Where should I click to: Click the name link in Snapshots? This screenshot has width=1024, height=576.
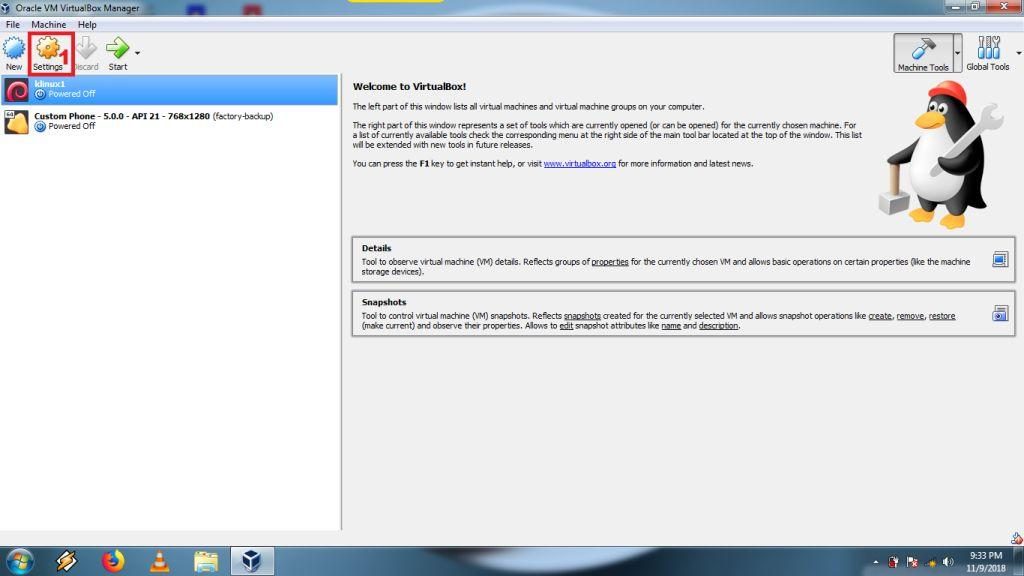(x=671, y=326)
